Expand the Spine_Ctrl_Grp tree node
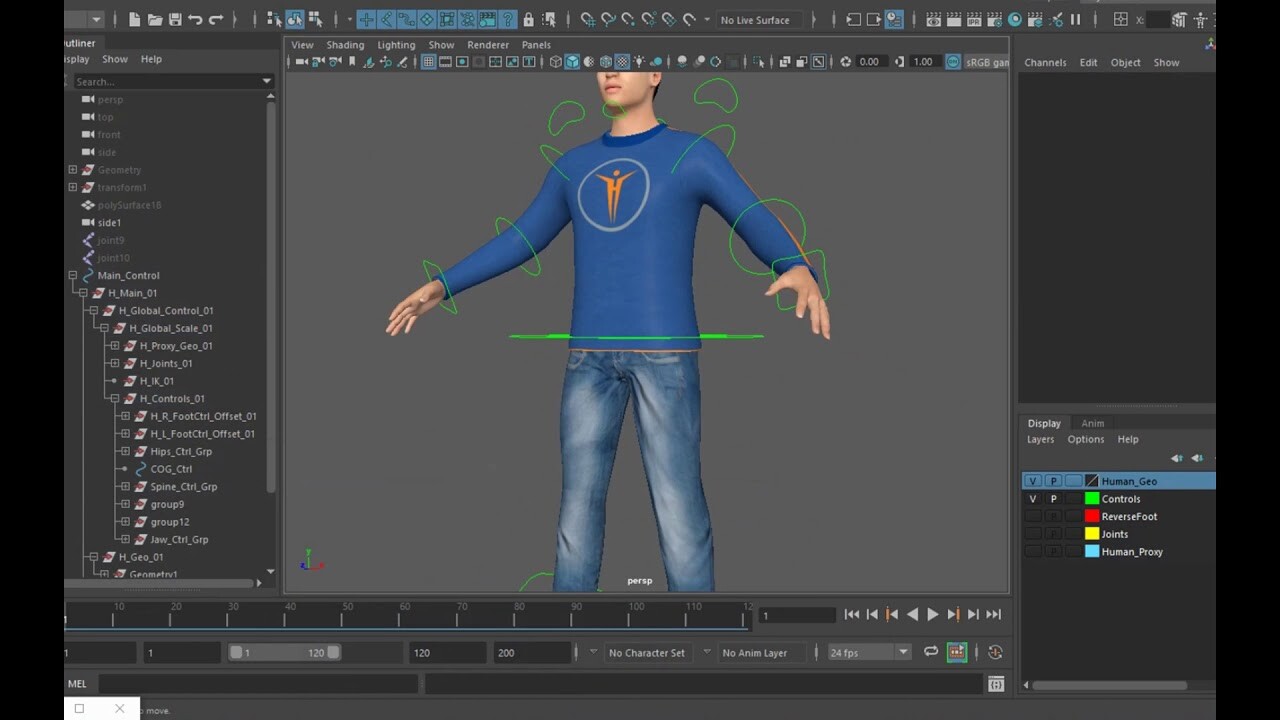Screen dimensions: 1280x720 [125, 487]
